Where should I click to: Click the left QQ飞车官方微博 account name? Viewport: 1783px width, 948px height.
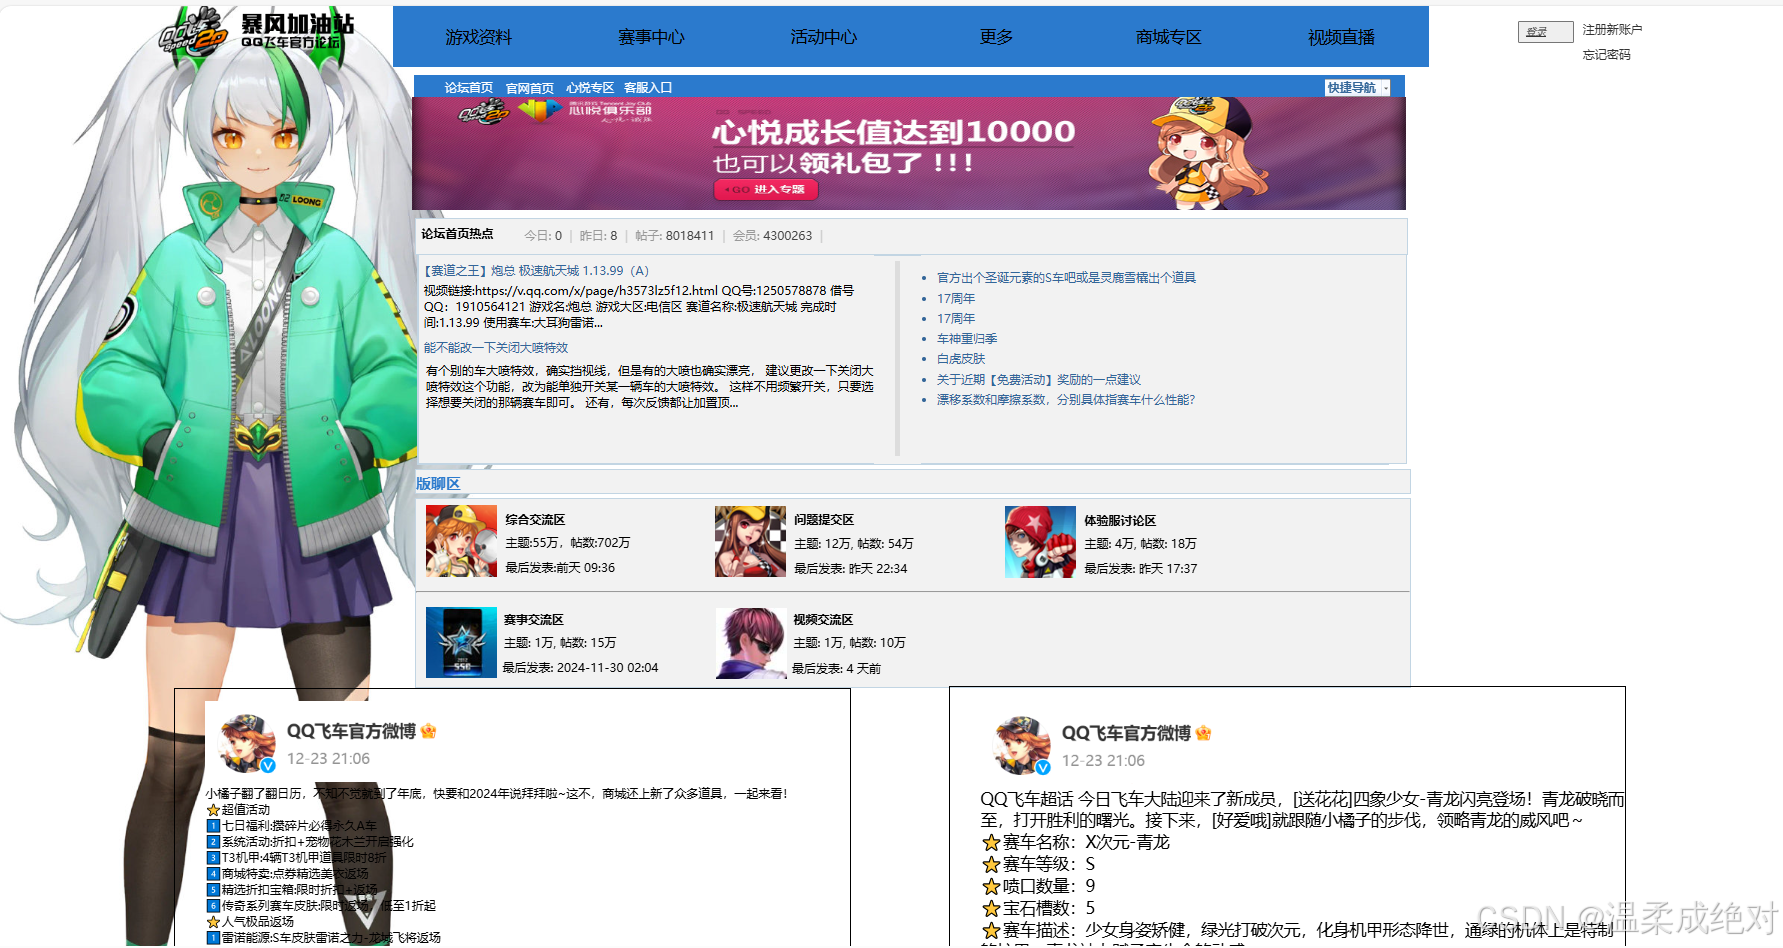(351, 731)
